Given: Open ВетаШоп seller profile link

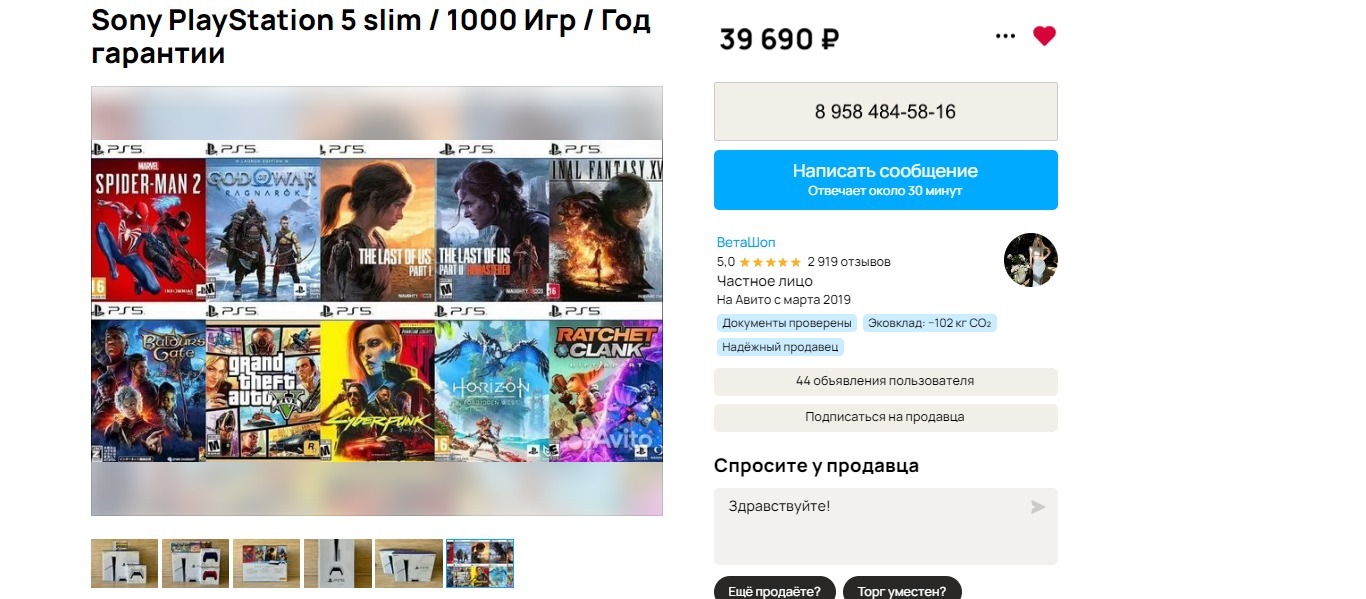Looking at the screenshot, I should [x=746, y=243].
